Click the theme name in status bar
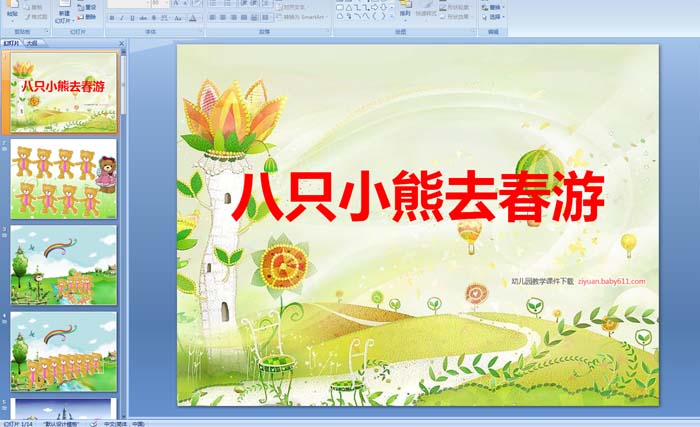This screenshot has height=427, width=700. (62, 424)
